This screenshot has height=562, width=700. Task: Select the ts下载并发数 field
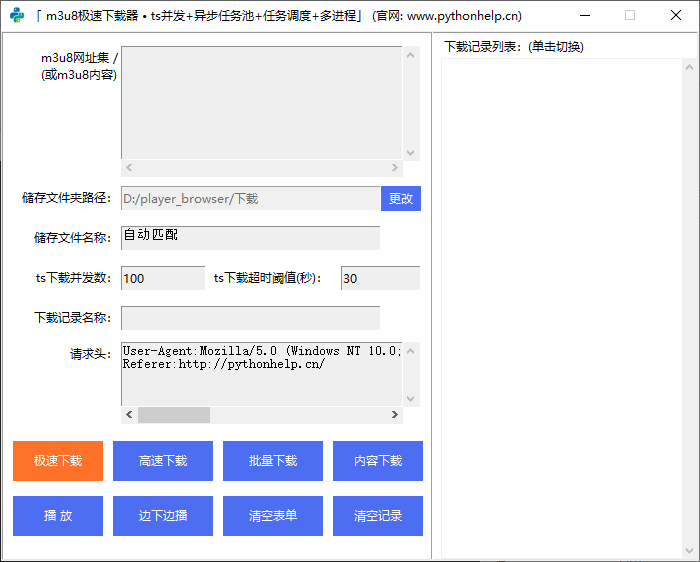(x=163, y=278)
